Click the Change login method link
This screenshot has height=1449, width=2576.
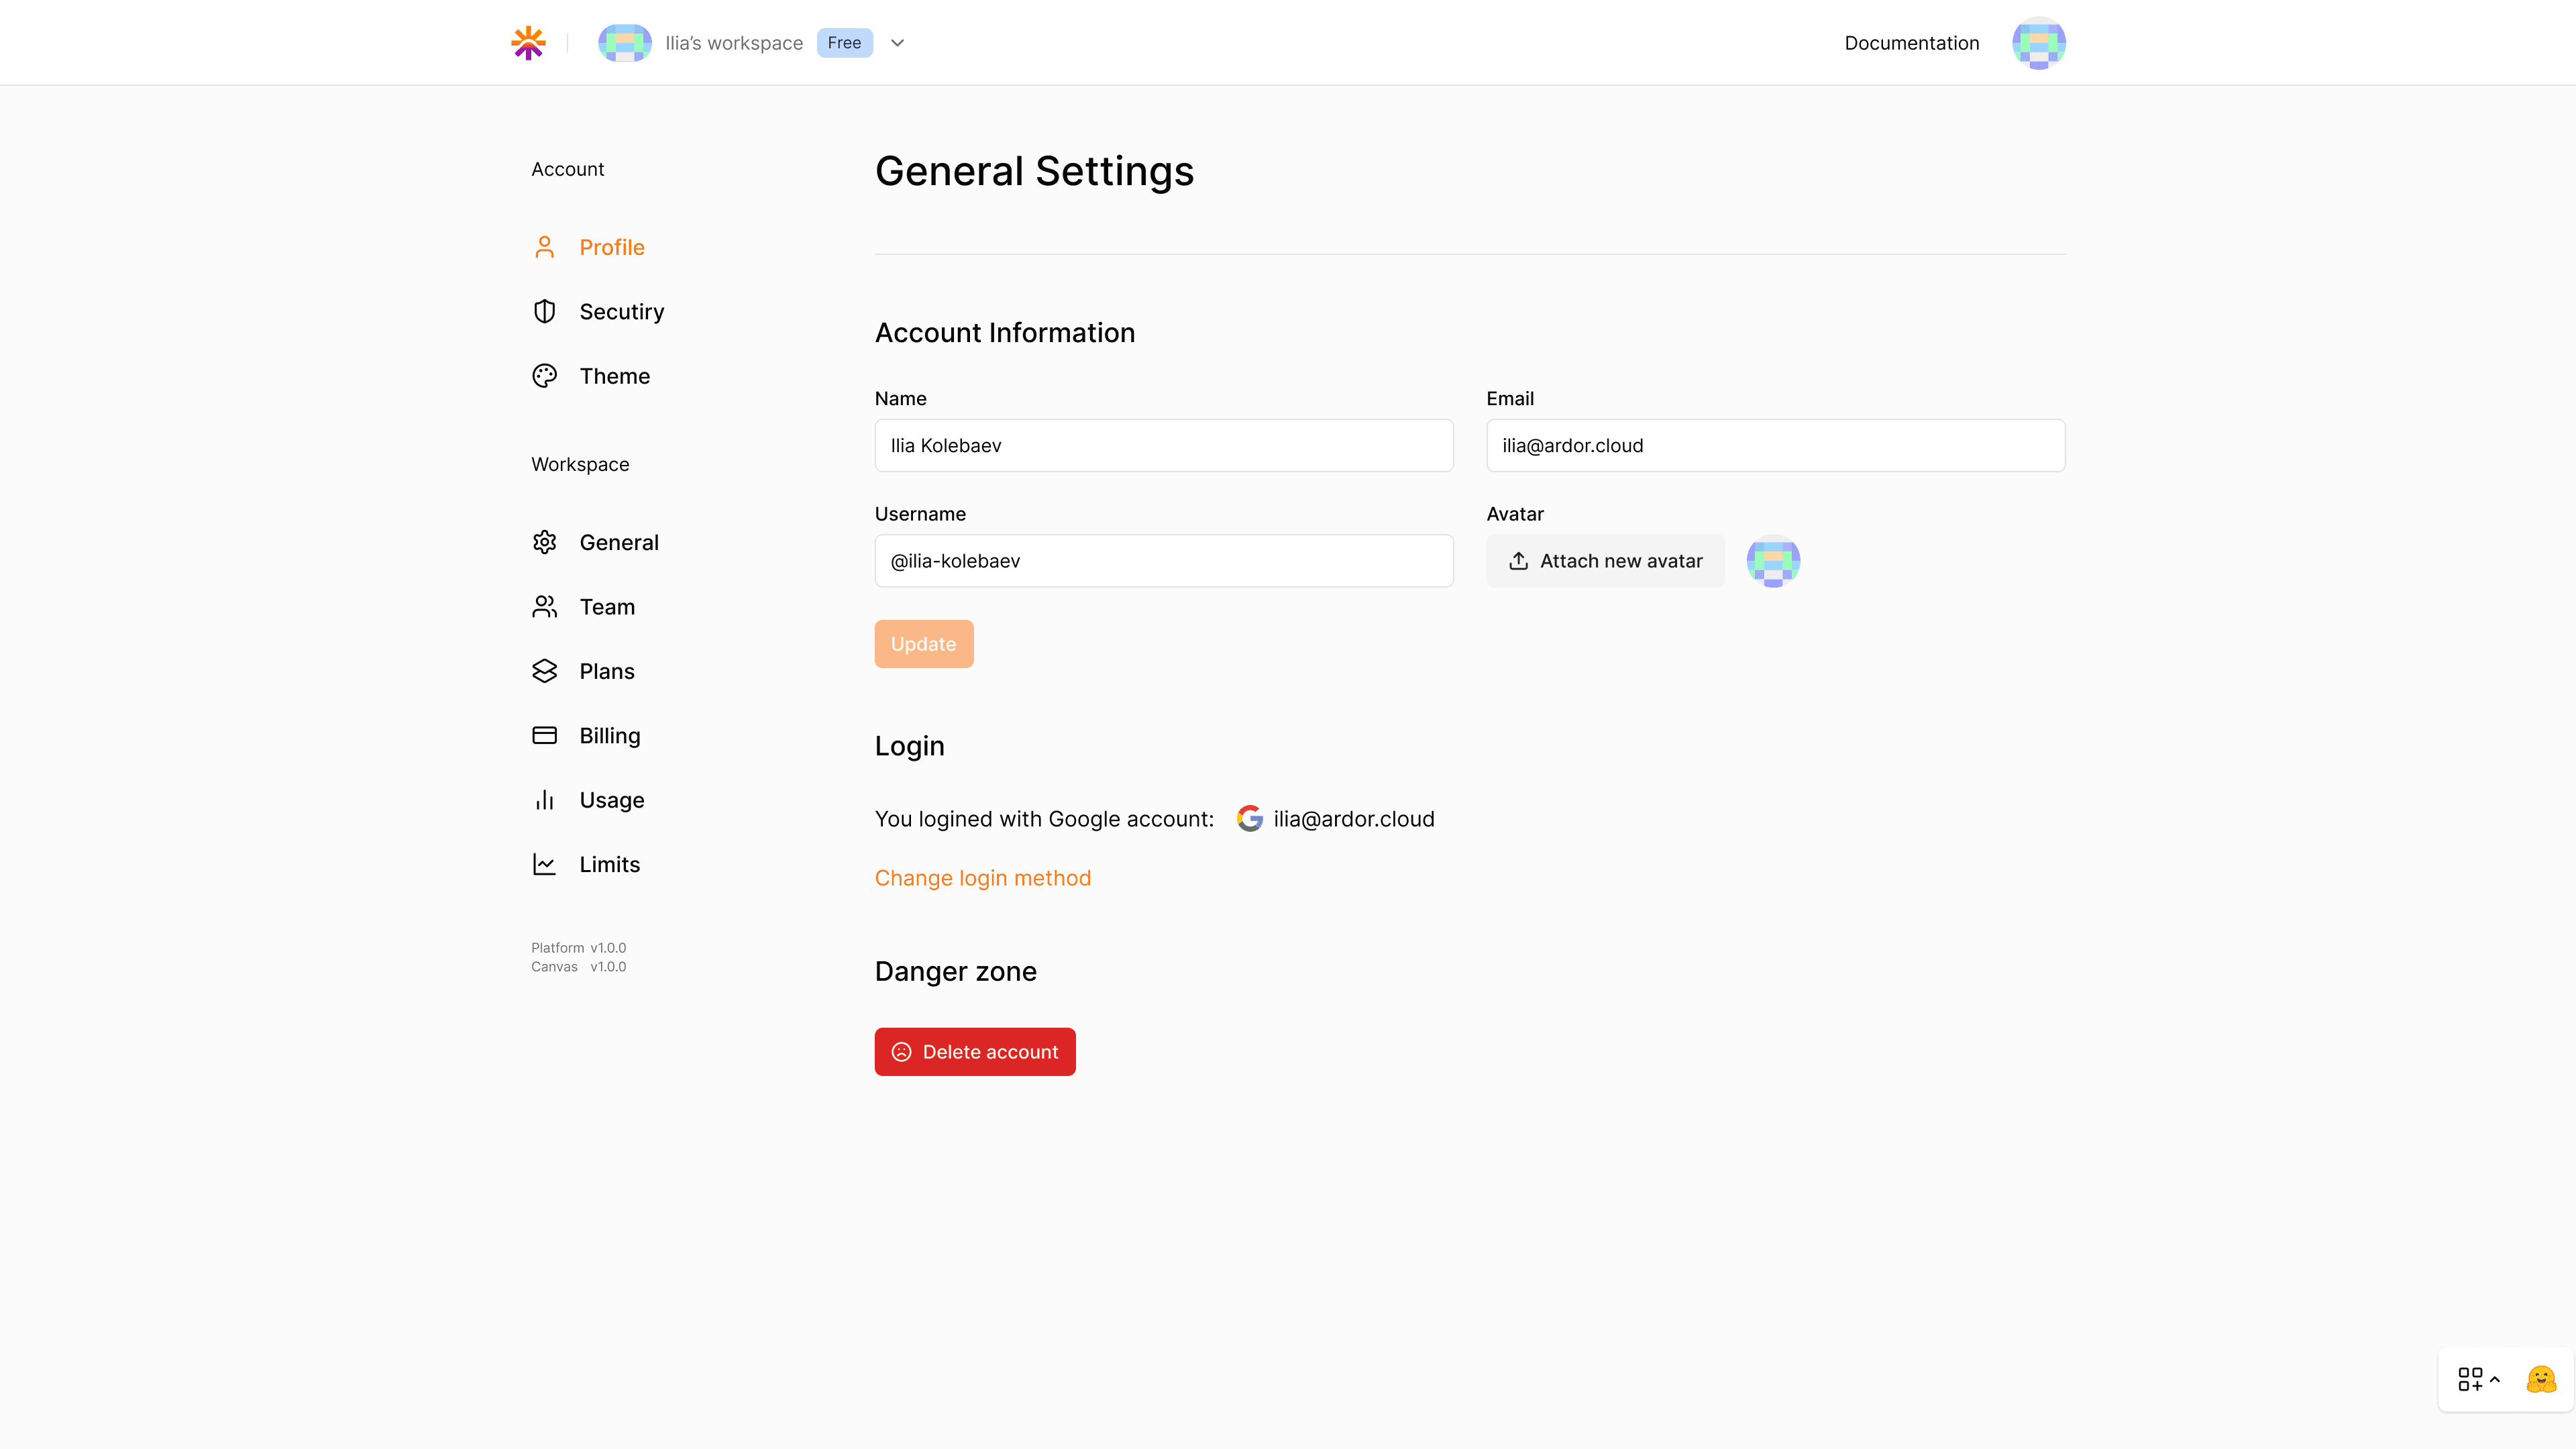click(982, 878)
